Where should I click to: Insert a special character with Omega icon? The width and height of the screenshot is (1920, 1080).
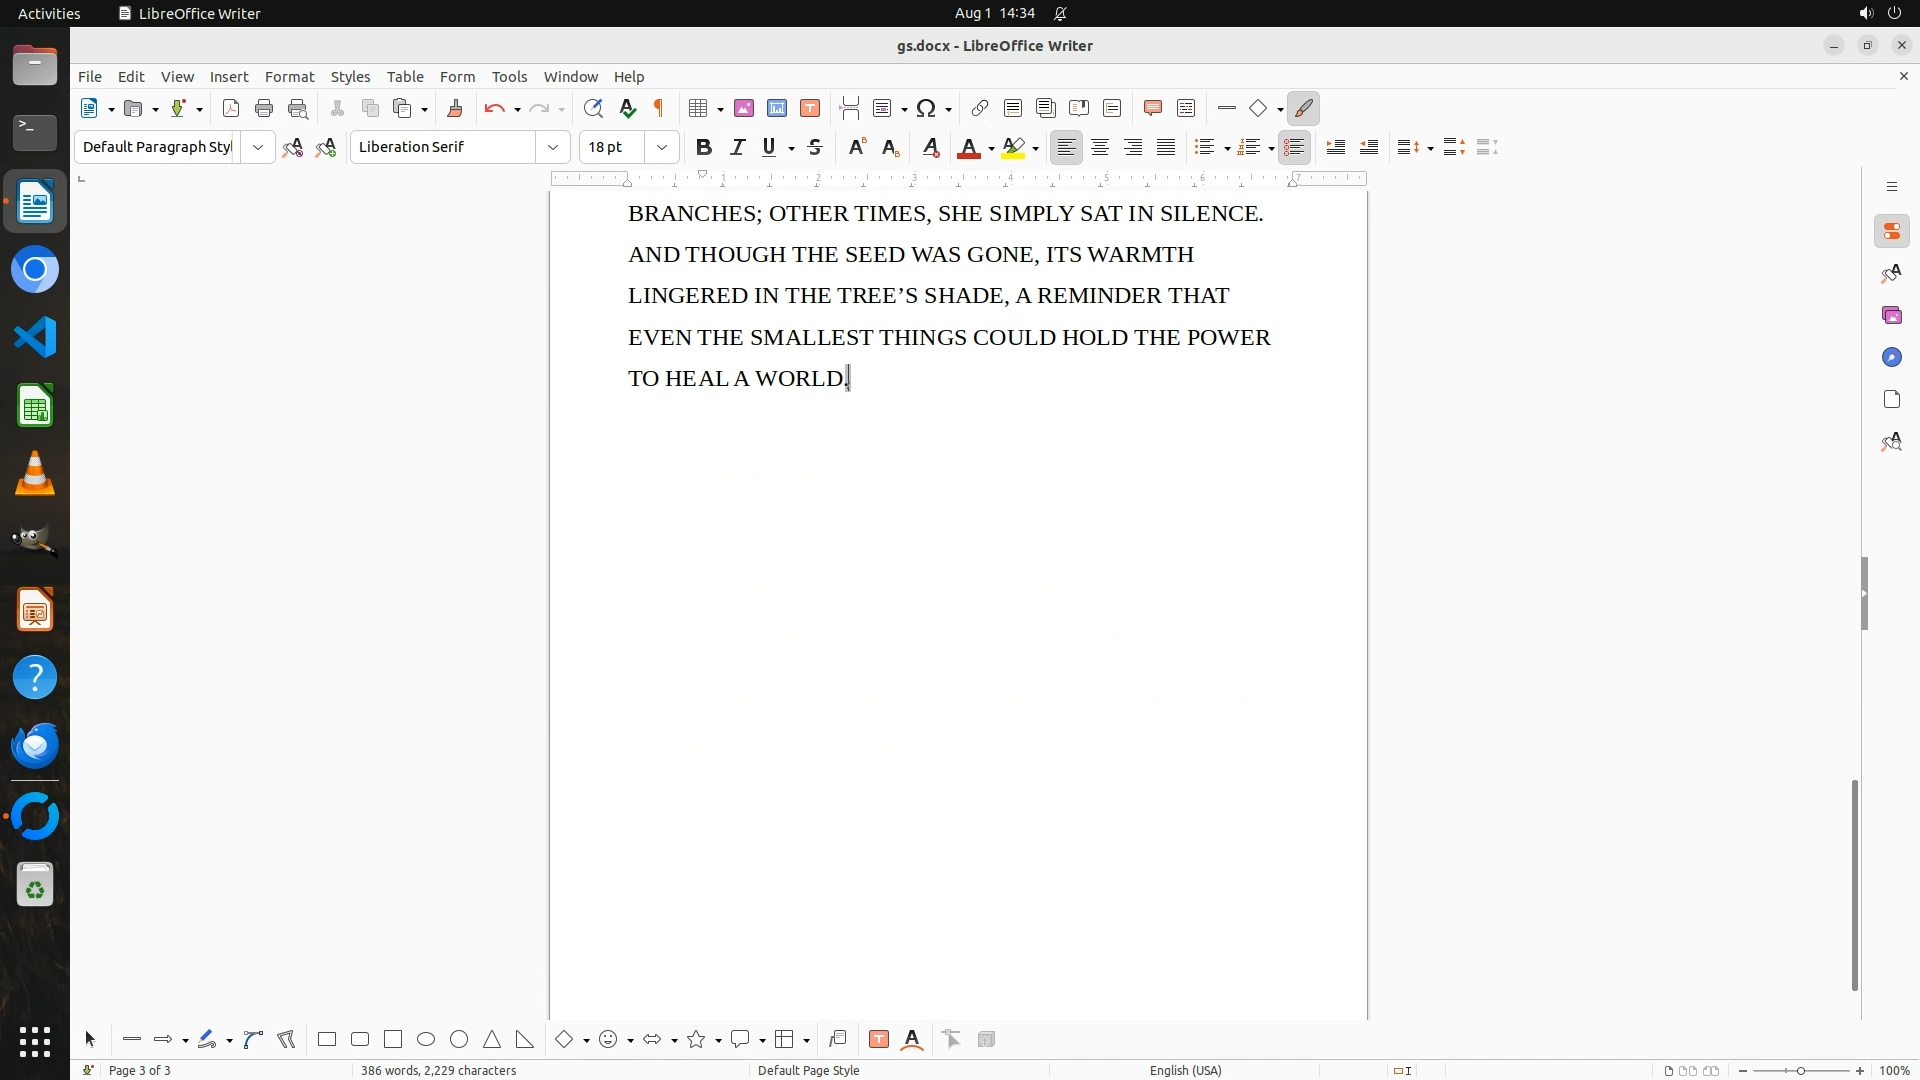[x=926, y=108]
